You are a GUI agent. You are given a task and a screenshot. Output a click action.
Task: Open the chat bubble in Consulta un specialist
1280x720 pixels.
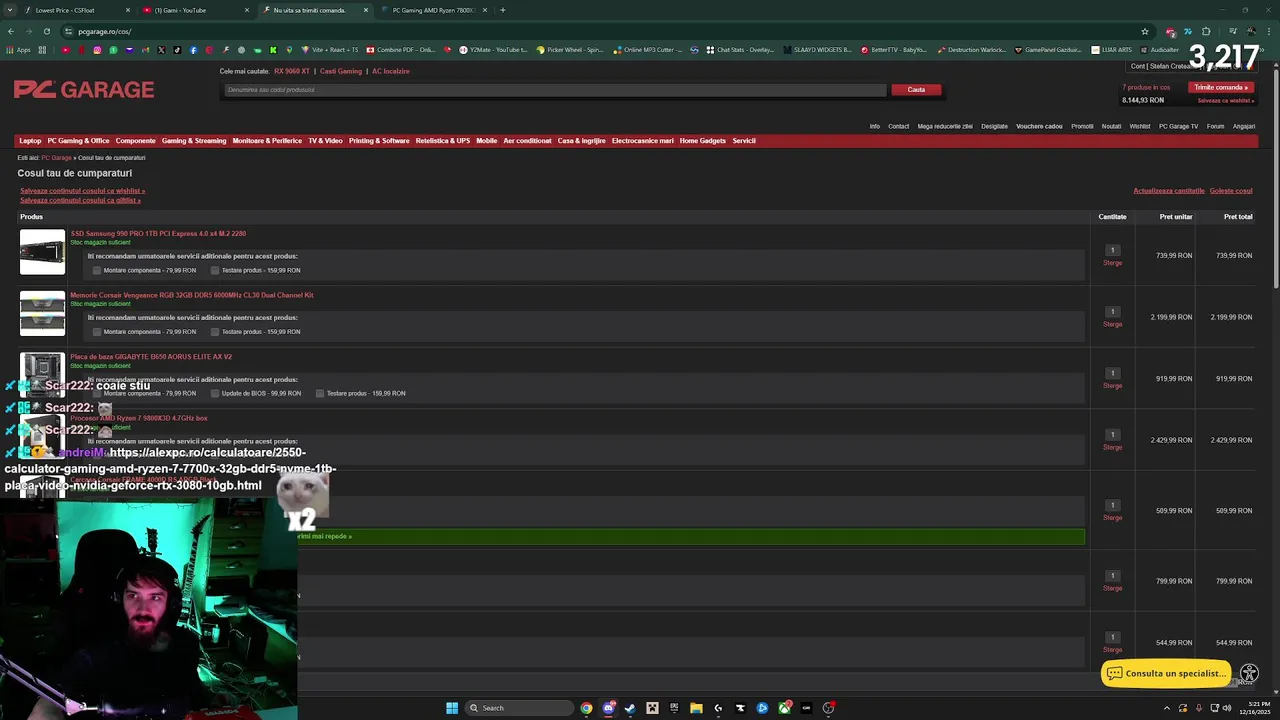(x=1115, y=674)
